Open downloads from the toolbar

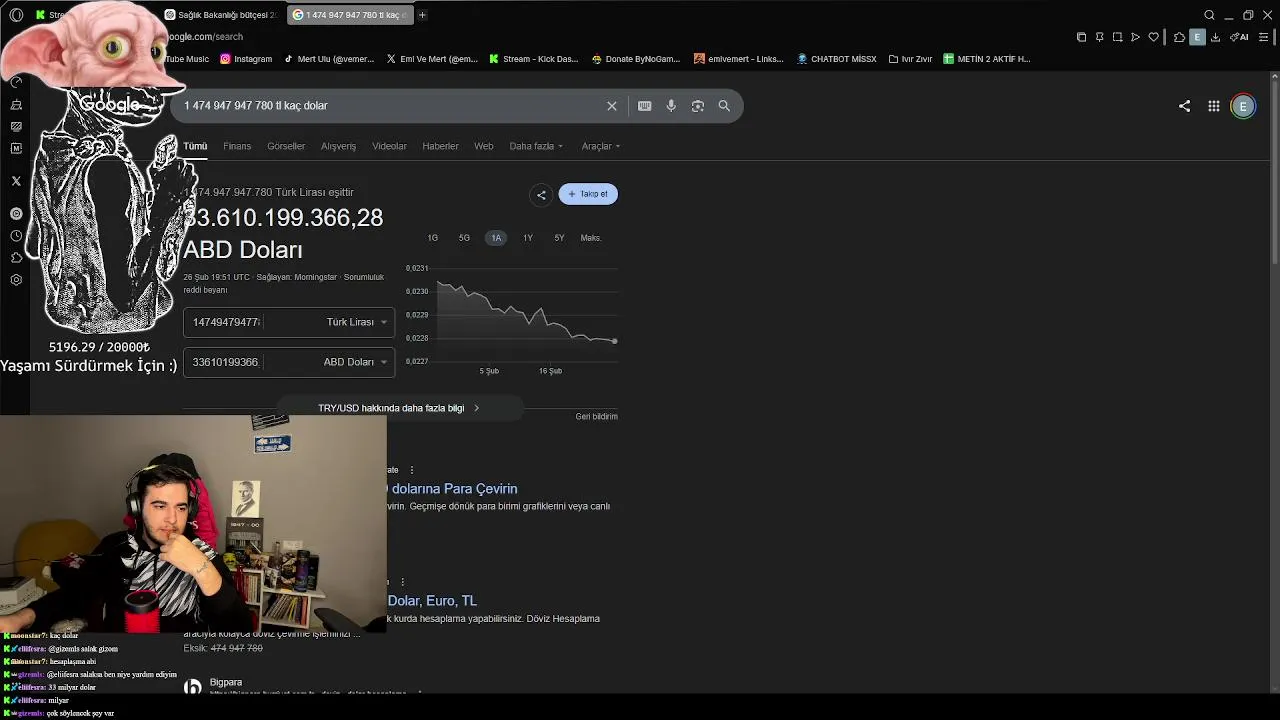click(x=1215, y=37)
